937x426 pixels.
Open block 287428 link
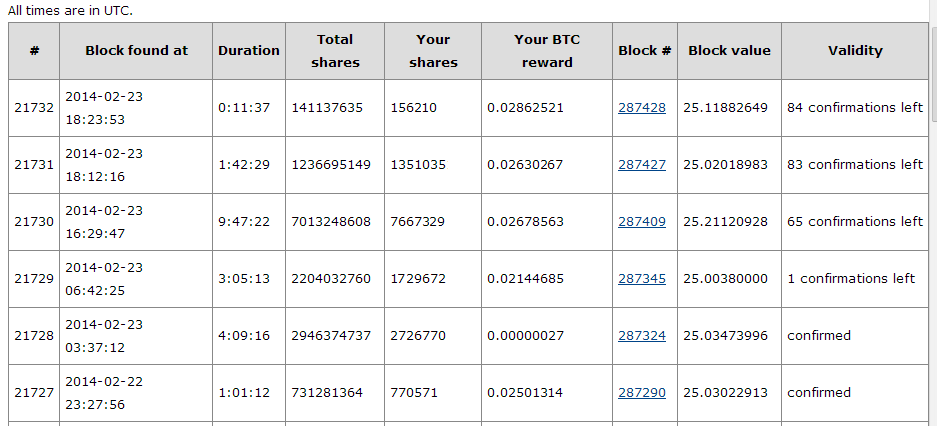[642, 108]
